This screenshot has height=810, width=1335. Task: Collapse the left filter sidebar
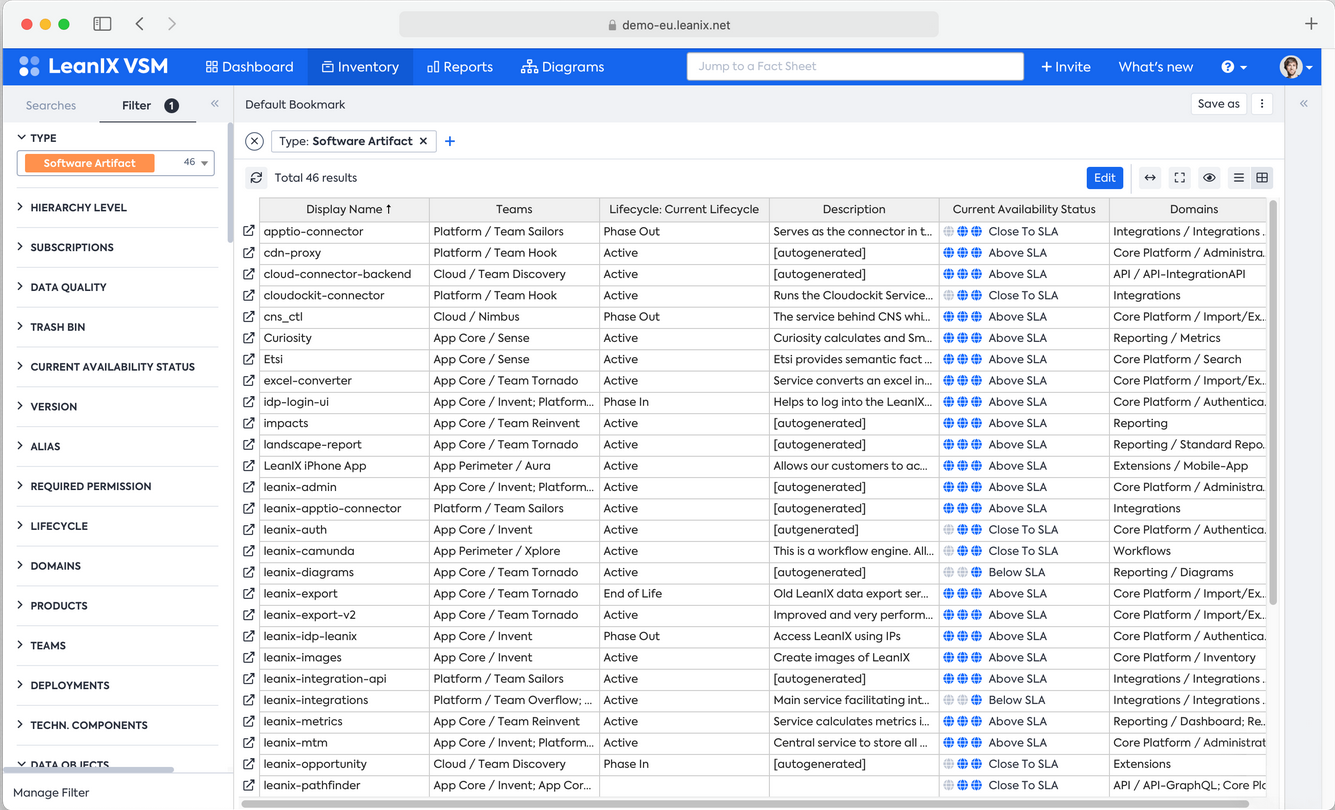click(x=215, y=104)
